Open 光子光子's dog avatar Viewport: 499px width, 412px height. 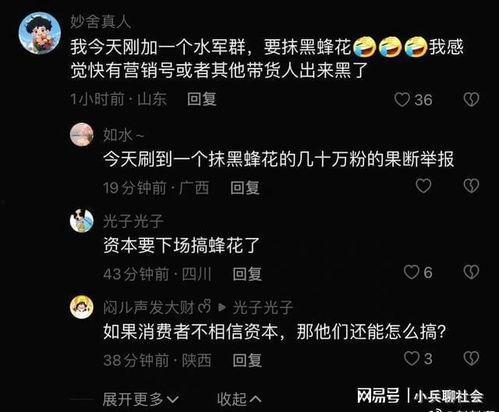(82, 221)
